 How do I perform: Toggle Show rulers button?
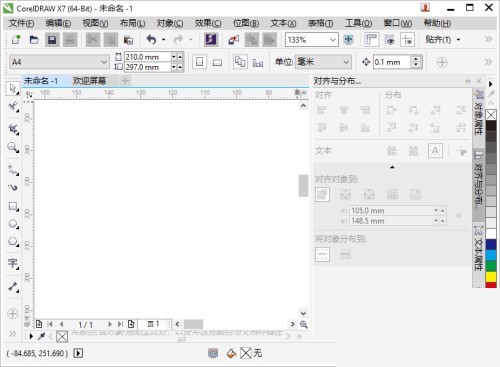[x=371, y=40]
